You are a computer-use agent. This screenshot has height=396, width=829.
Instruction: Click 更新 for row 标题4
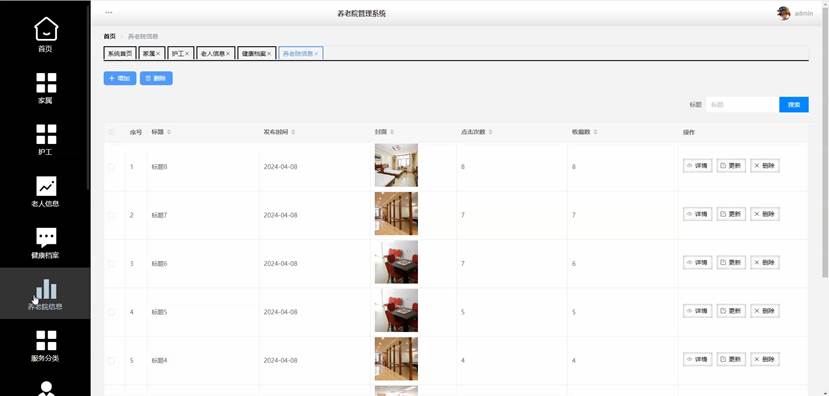point(731,360)
